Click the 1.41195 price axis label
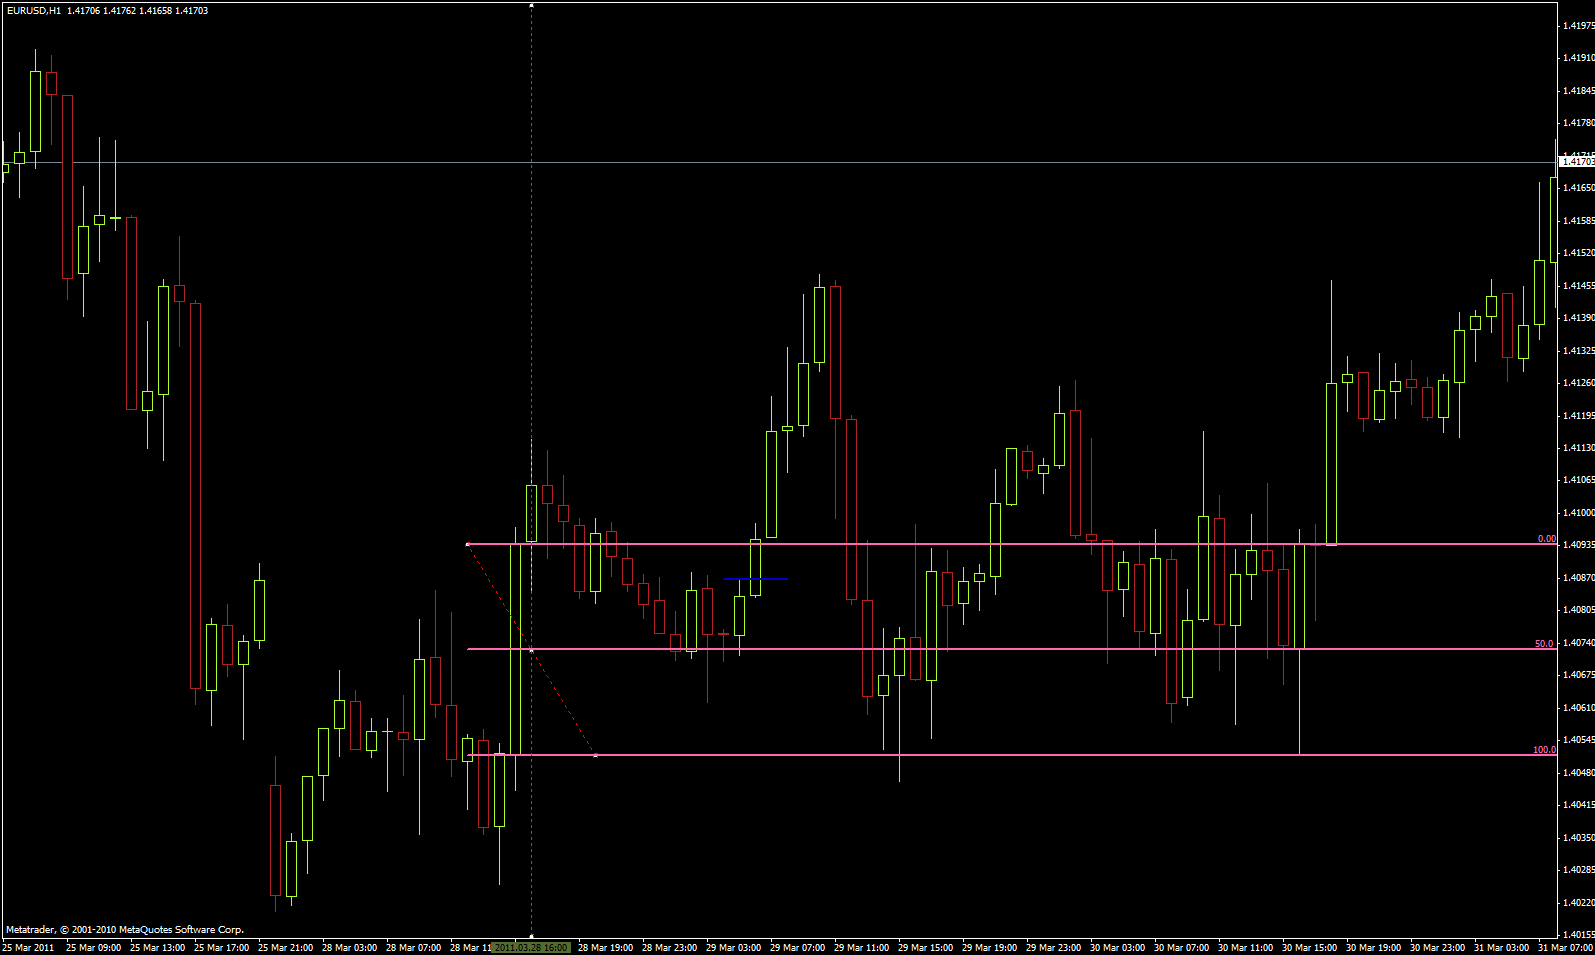The height and width of the screenshot is (955, 1595). 1578,416
